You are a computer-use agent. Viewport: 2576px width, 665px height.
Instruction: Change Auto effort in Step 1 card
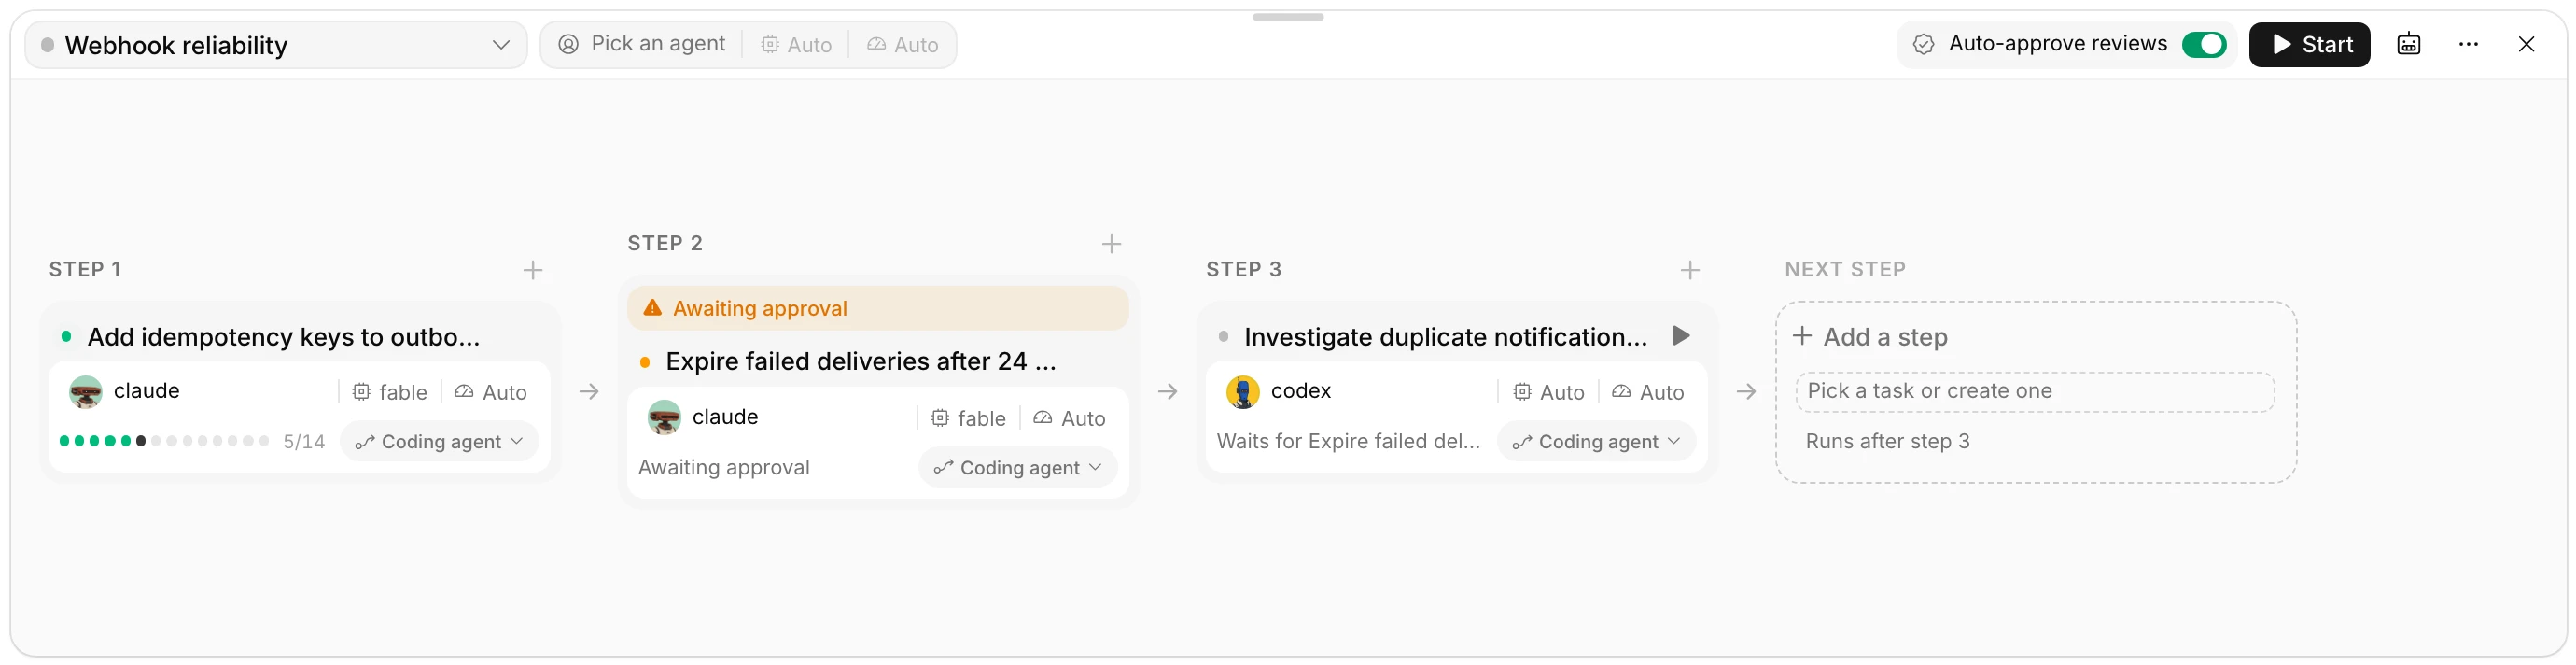click(490, 392)
